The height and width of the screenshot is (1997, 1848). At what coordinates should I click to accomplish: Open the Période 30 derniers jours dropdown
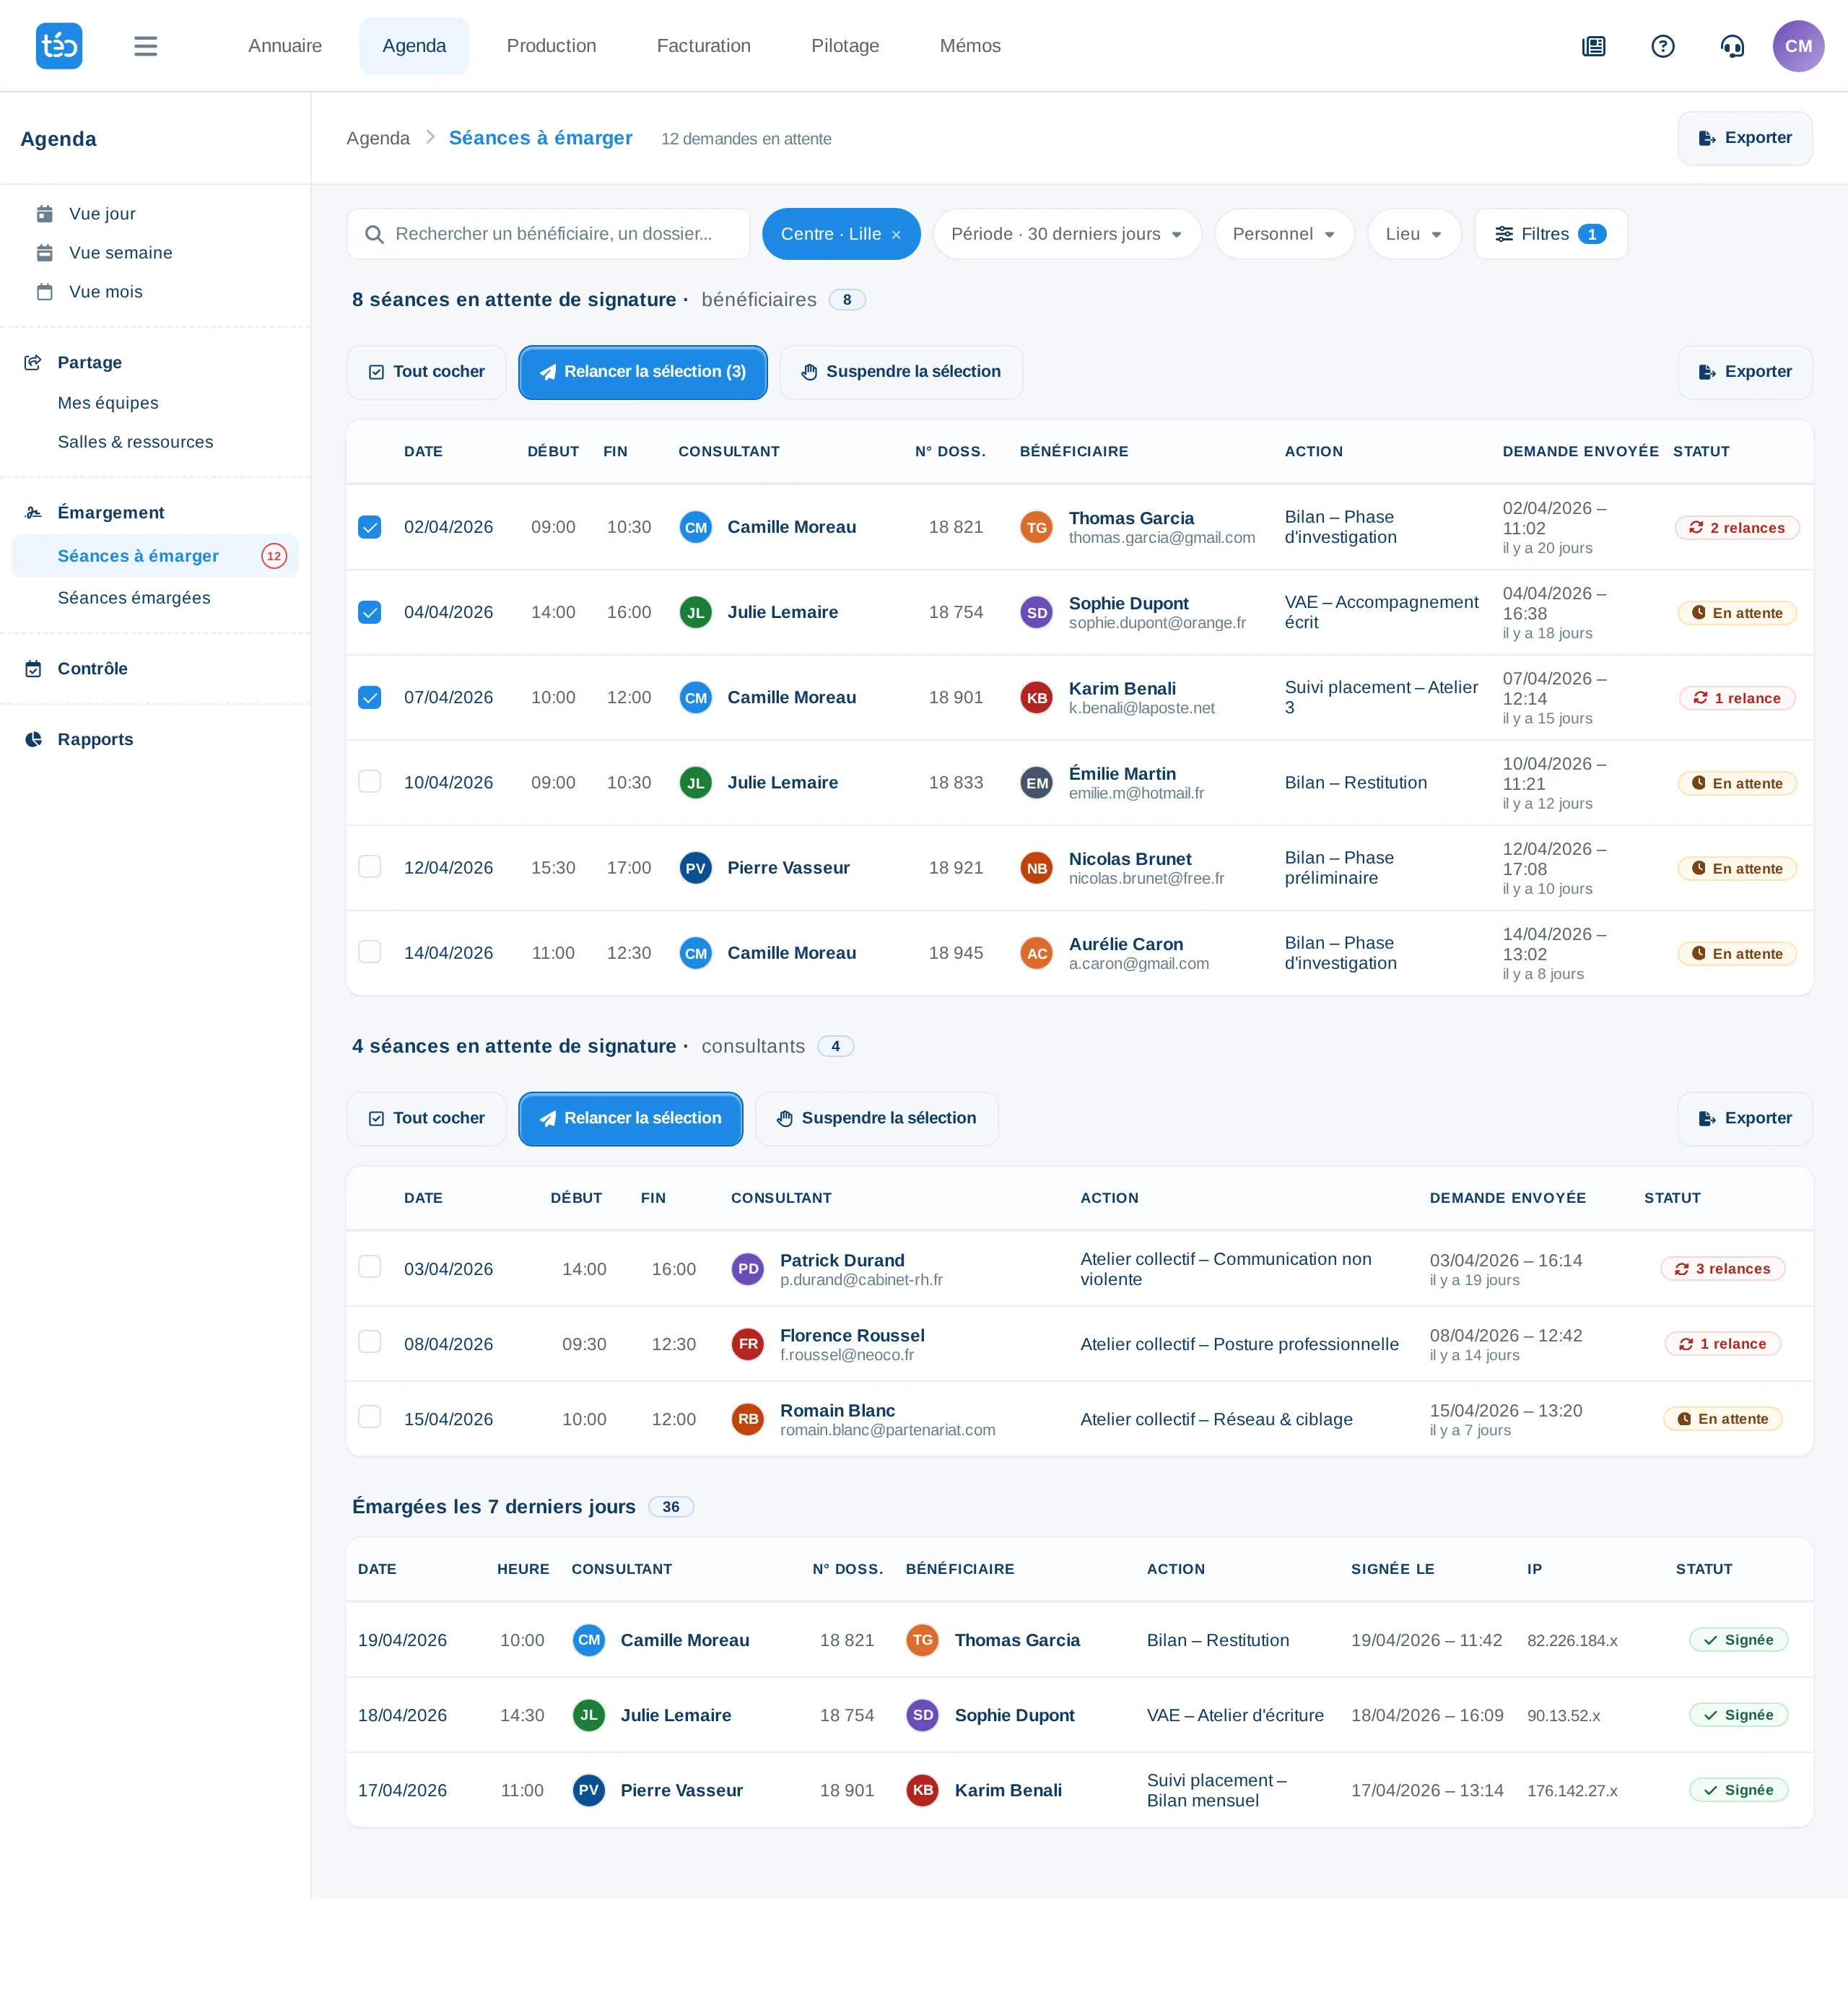tap(1067, 234)
